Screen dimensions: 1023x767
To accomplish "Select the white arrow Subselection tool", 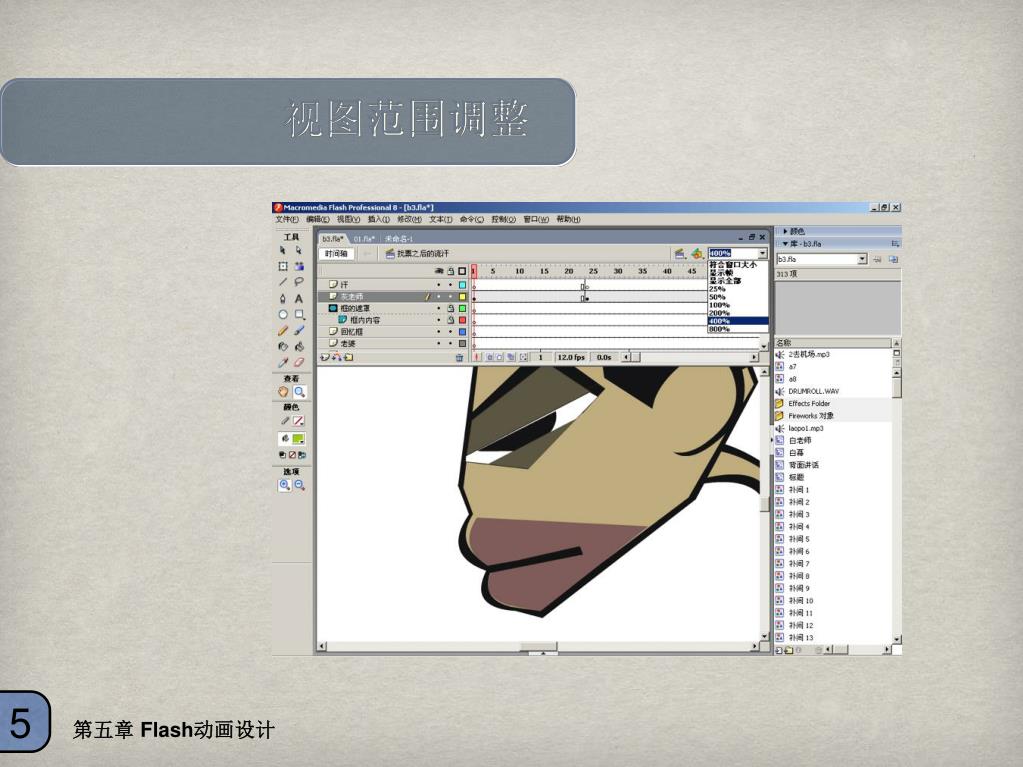I will 299,250.
